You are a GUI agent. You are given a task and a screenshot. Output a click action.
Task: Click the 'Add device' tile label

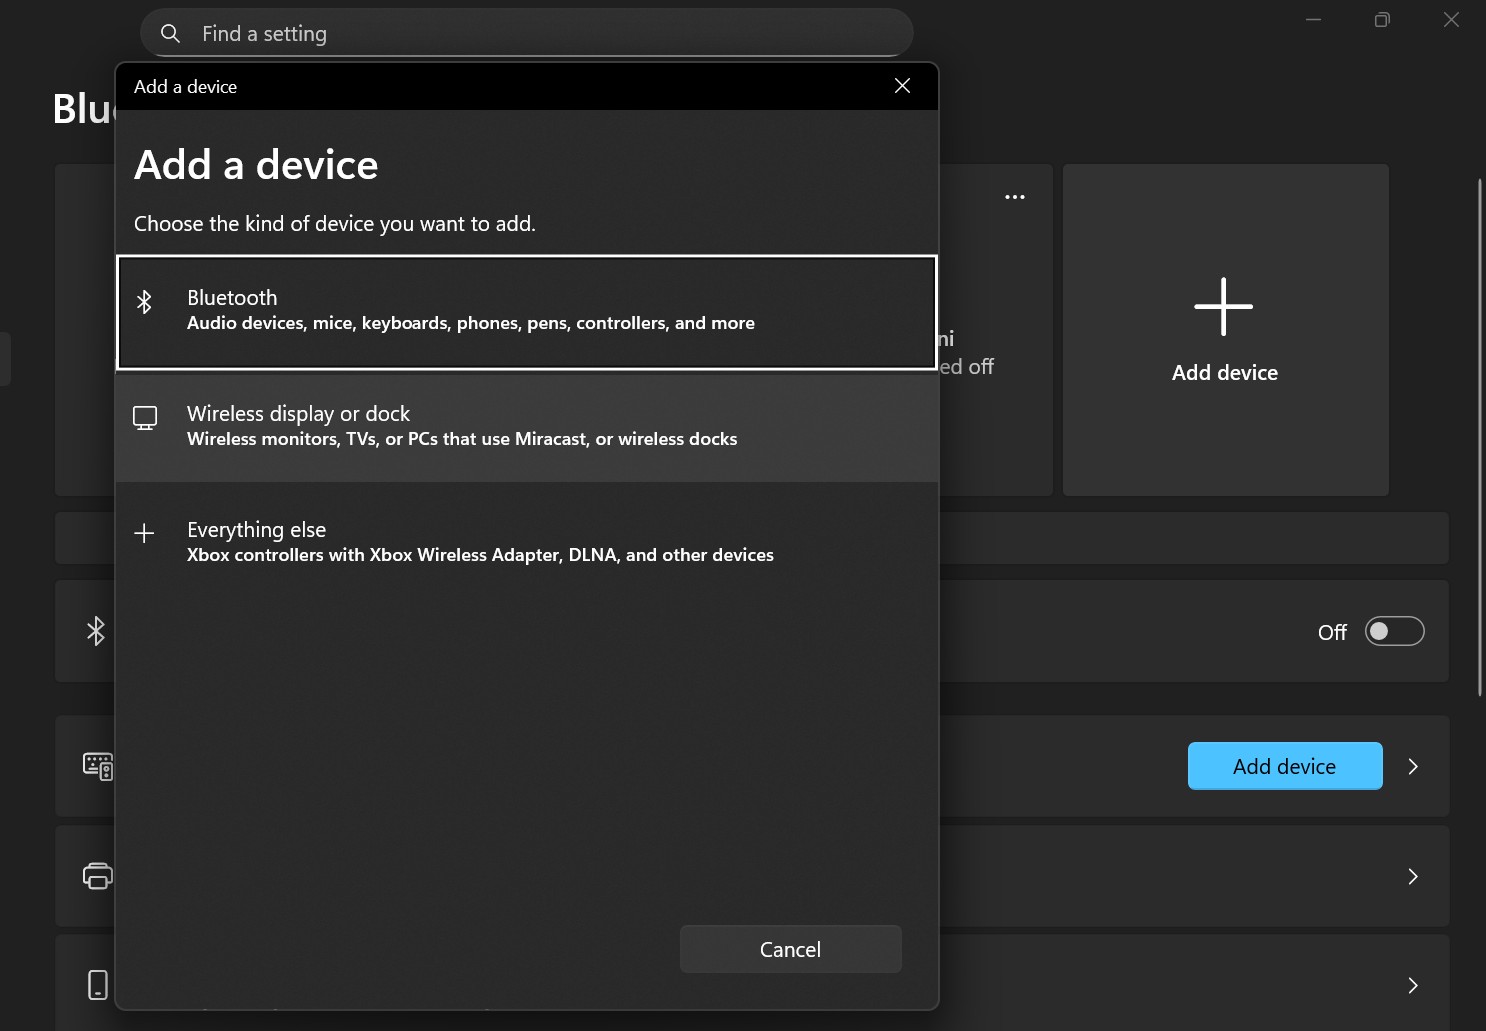coord(1225,373)
